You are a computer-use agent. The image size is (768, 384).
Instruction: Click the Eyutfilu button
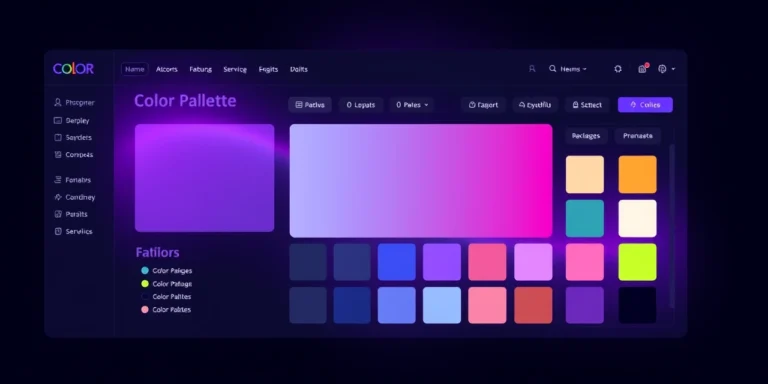tap(535, 105)
